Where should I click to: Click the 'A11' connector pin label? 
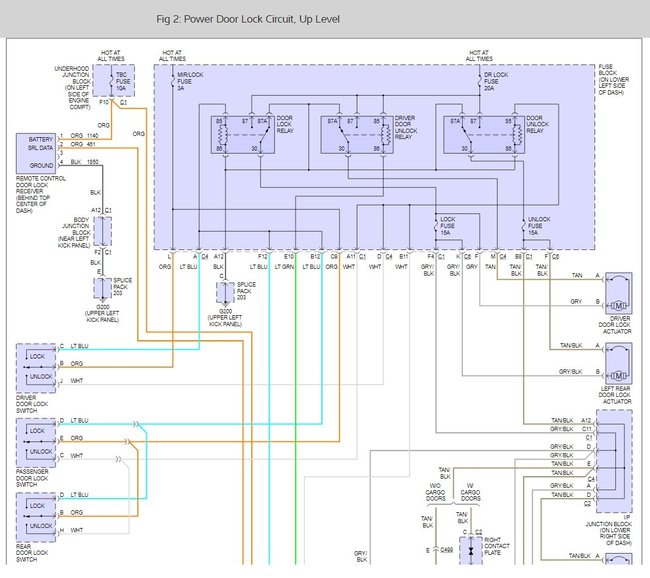[x=351, y=257]
